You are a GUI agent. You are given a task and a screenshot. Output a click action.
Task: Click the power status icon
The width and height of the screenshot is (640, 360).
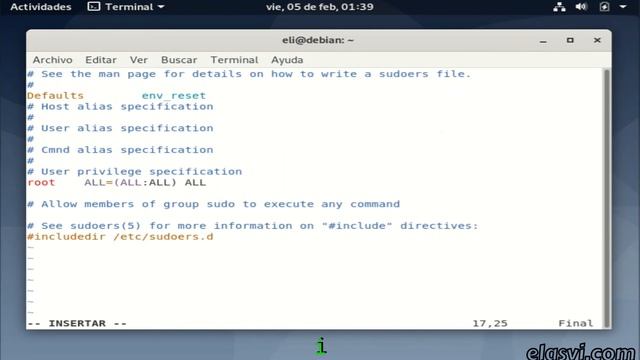coord(604,7)
